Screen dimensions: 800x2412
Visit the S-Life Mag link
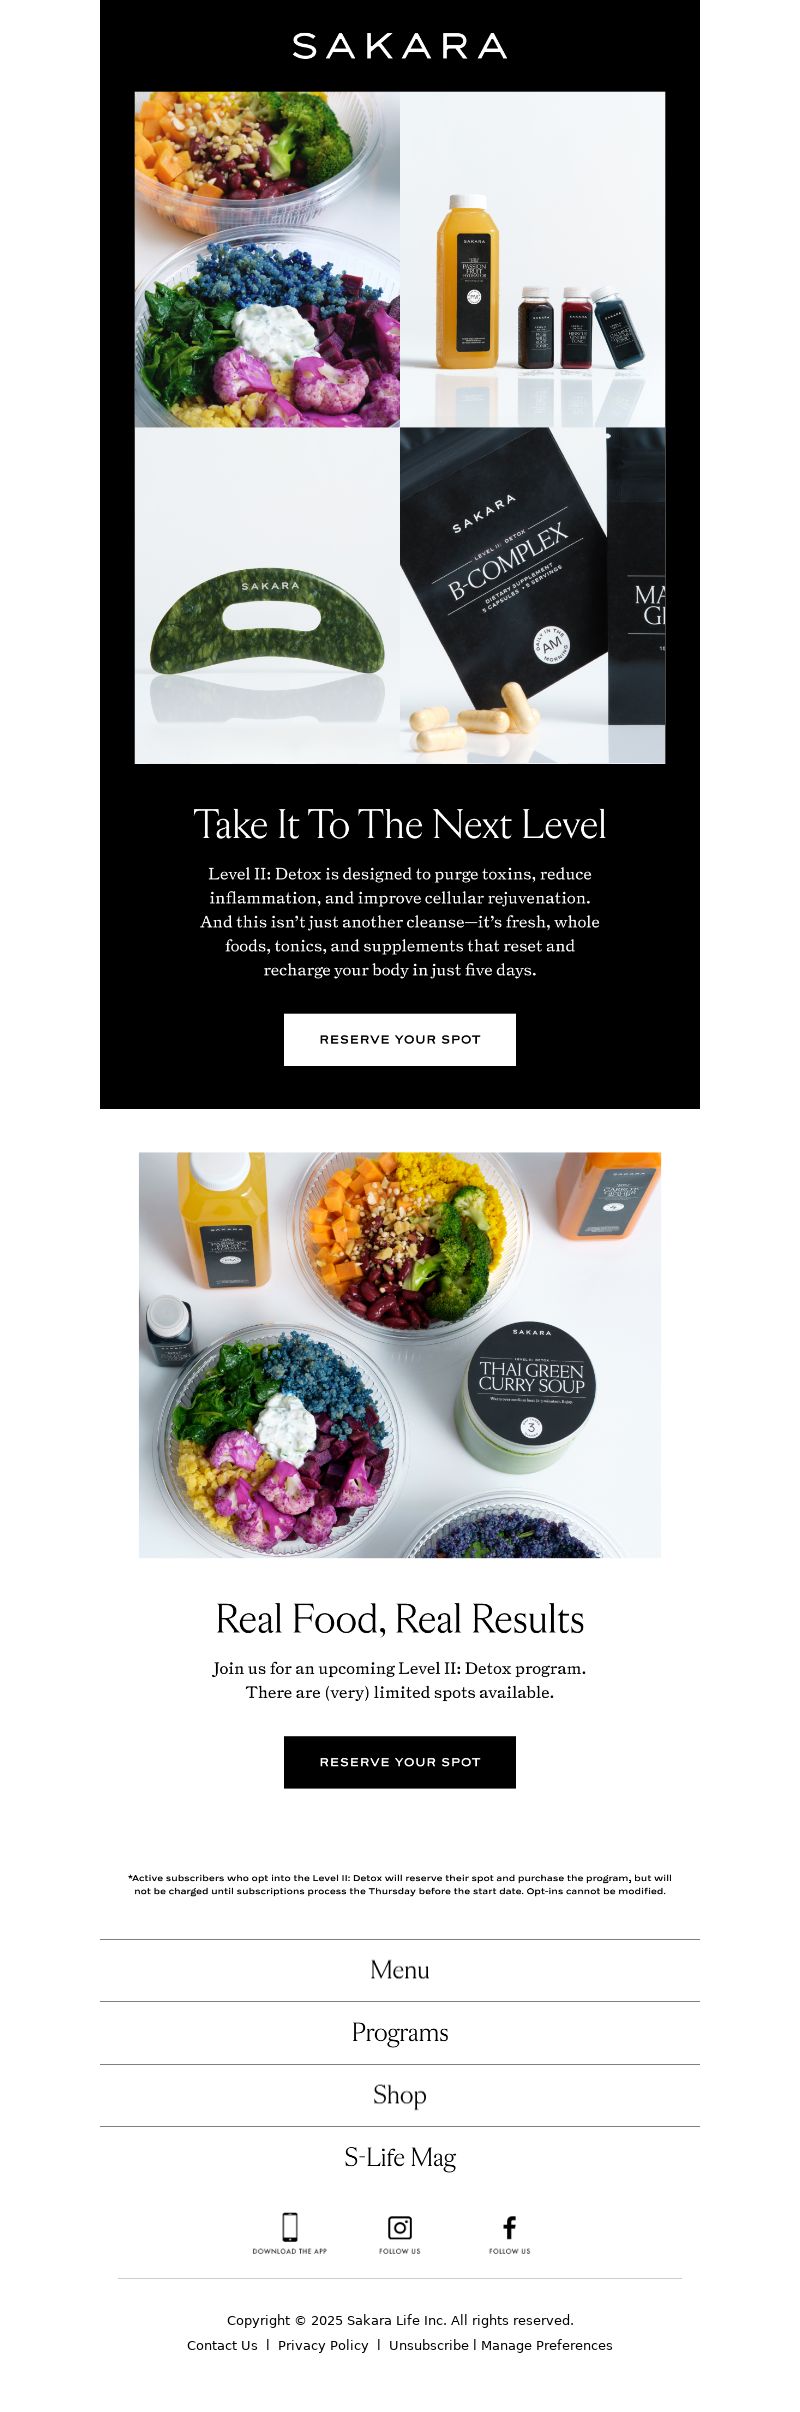[x=400, y=2158]
